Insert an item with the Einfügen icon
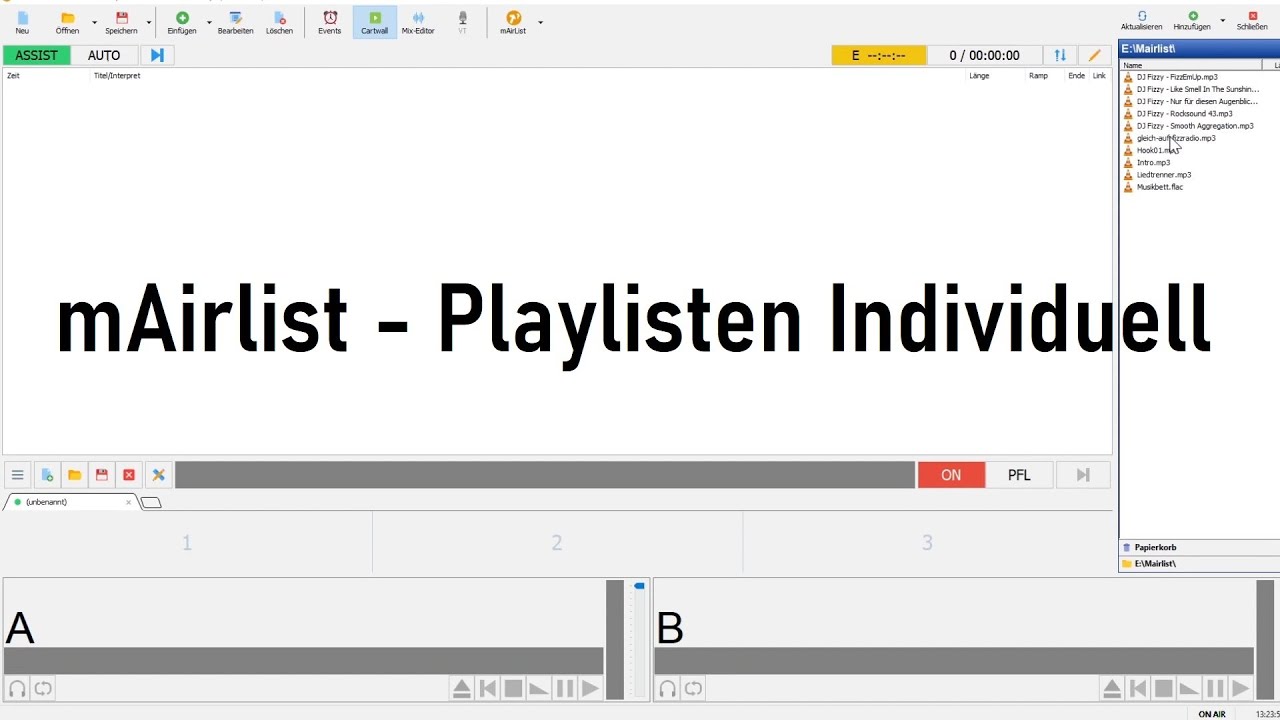Viewport: 1280px width, 720px height. pos(182,22)
